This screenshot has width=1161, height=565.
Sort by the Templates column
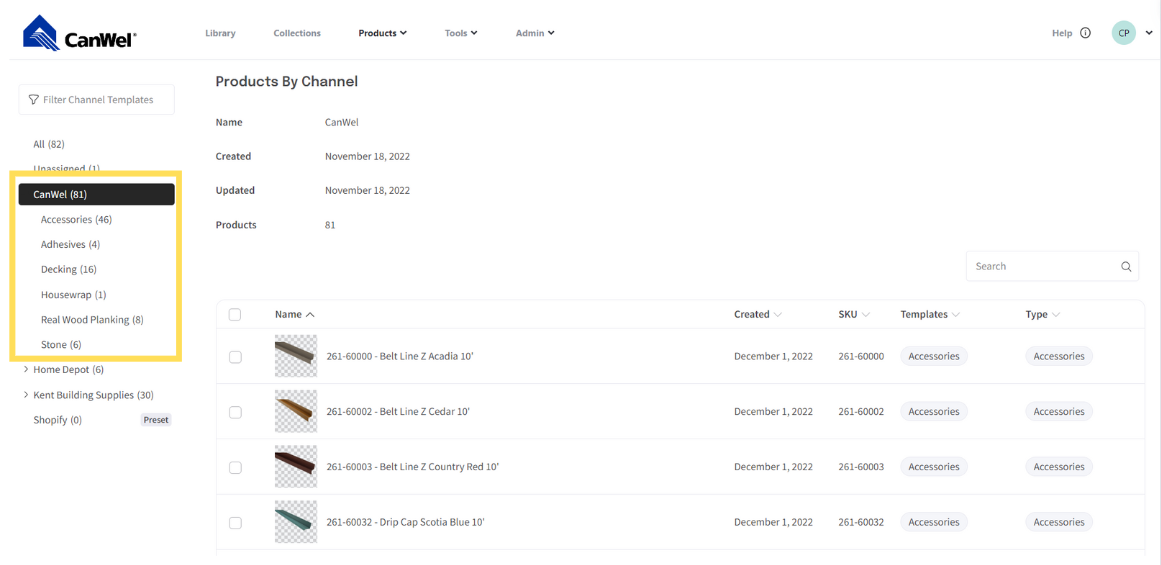click(x=930, y=314)
